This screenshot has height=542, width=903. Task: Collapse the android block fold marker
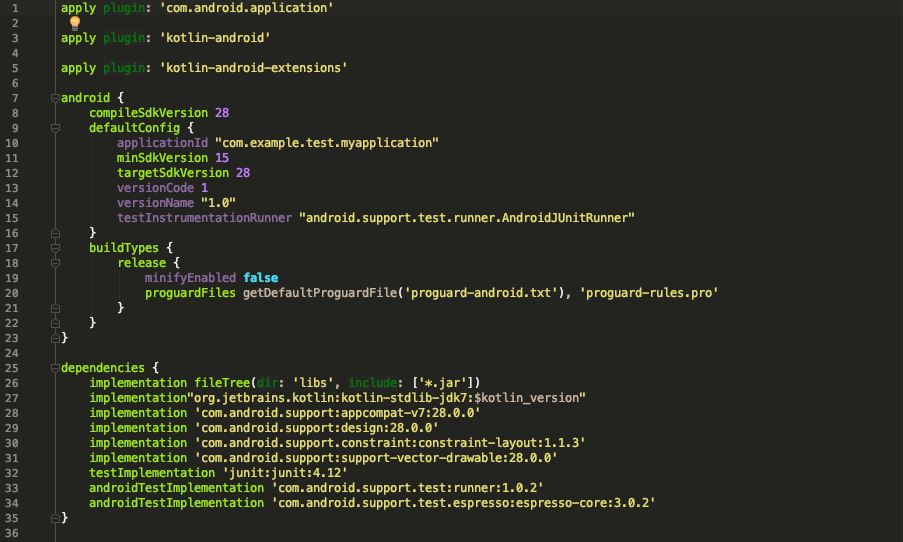pyautogui.click(x=55, y=98)
